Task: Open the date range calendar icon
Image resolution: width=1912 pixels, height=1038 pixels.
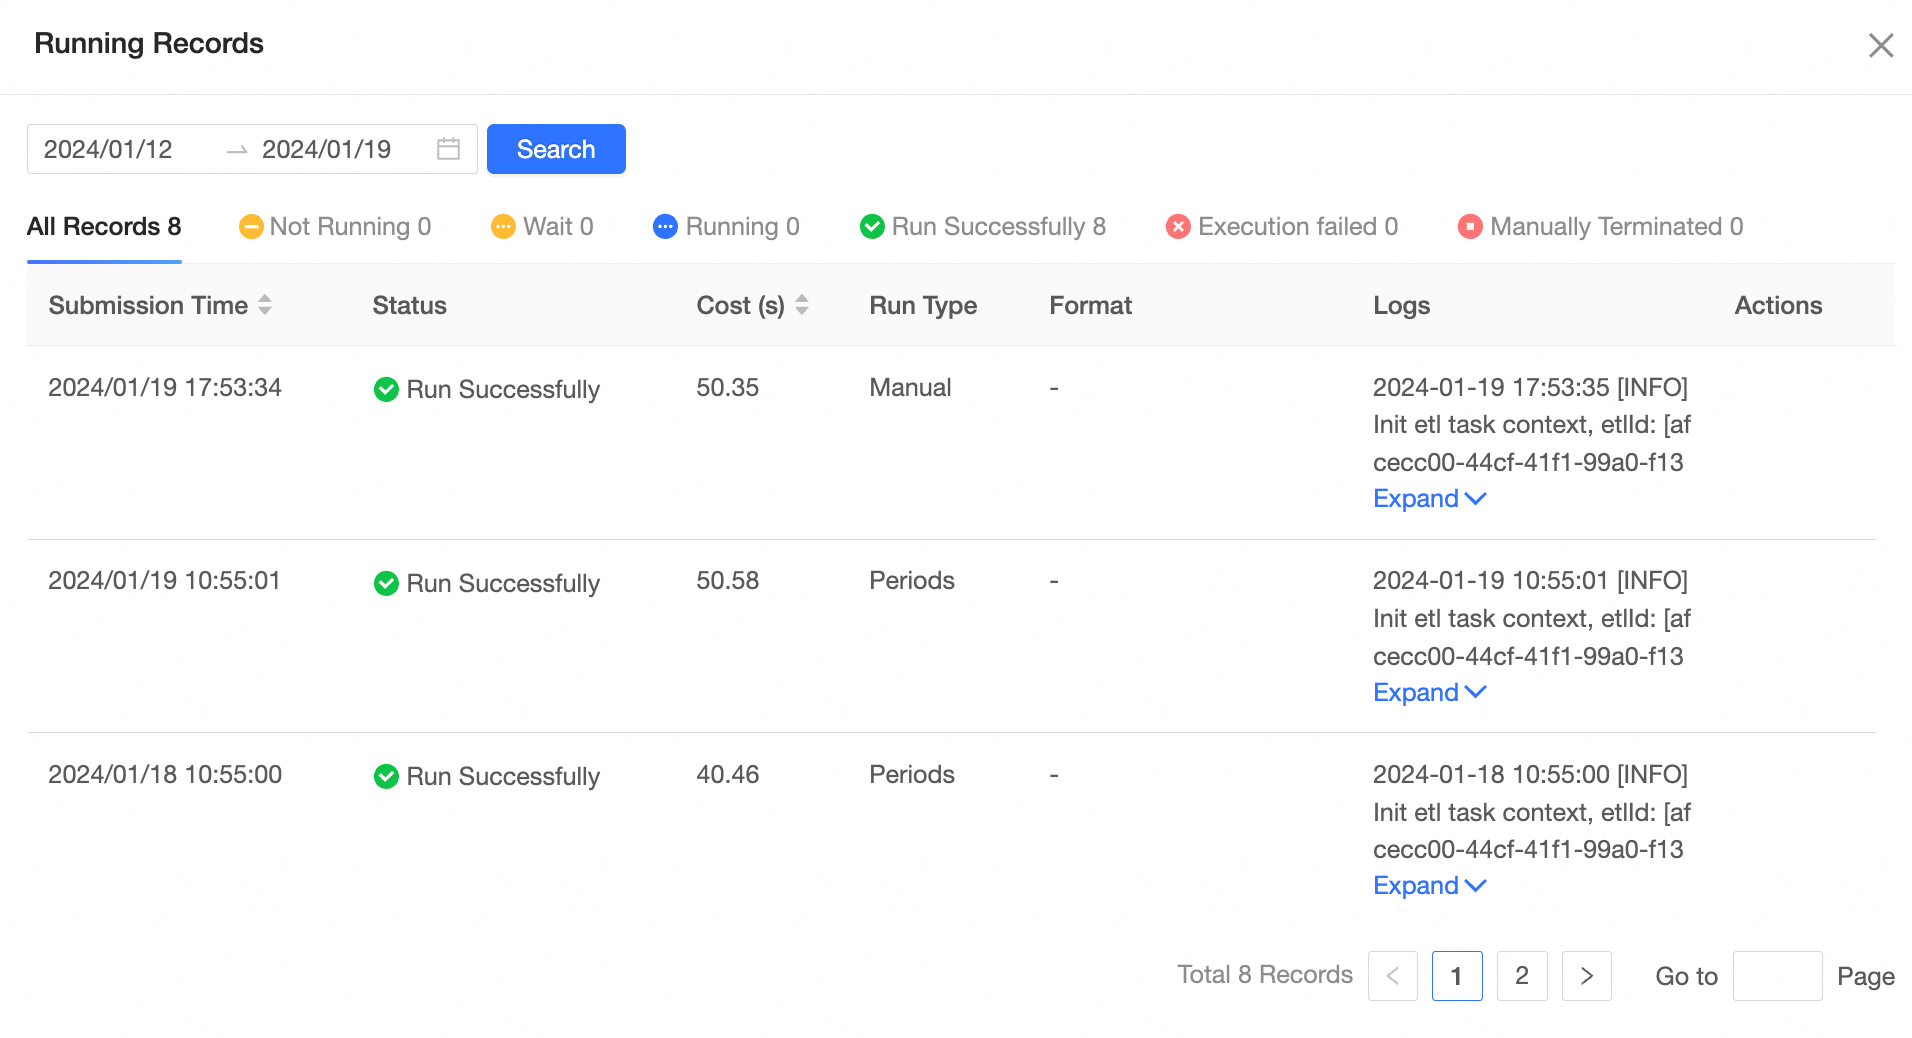Action: click(448, 149)
